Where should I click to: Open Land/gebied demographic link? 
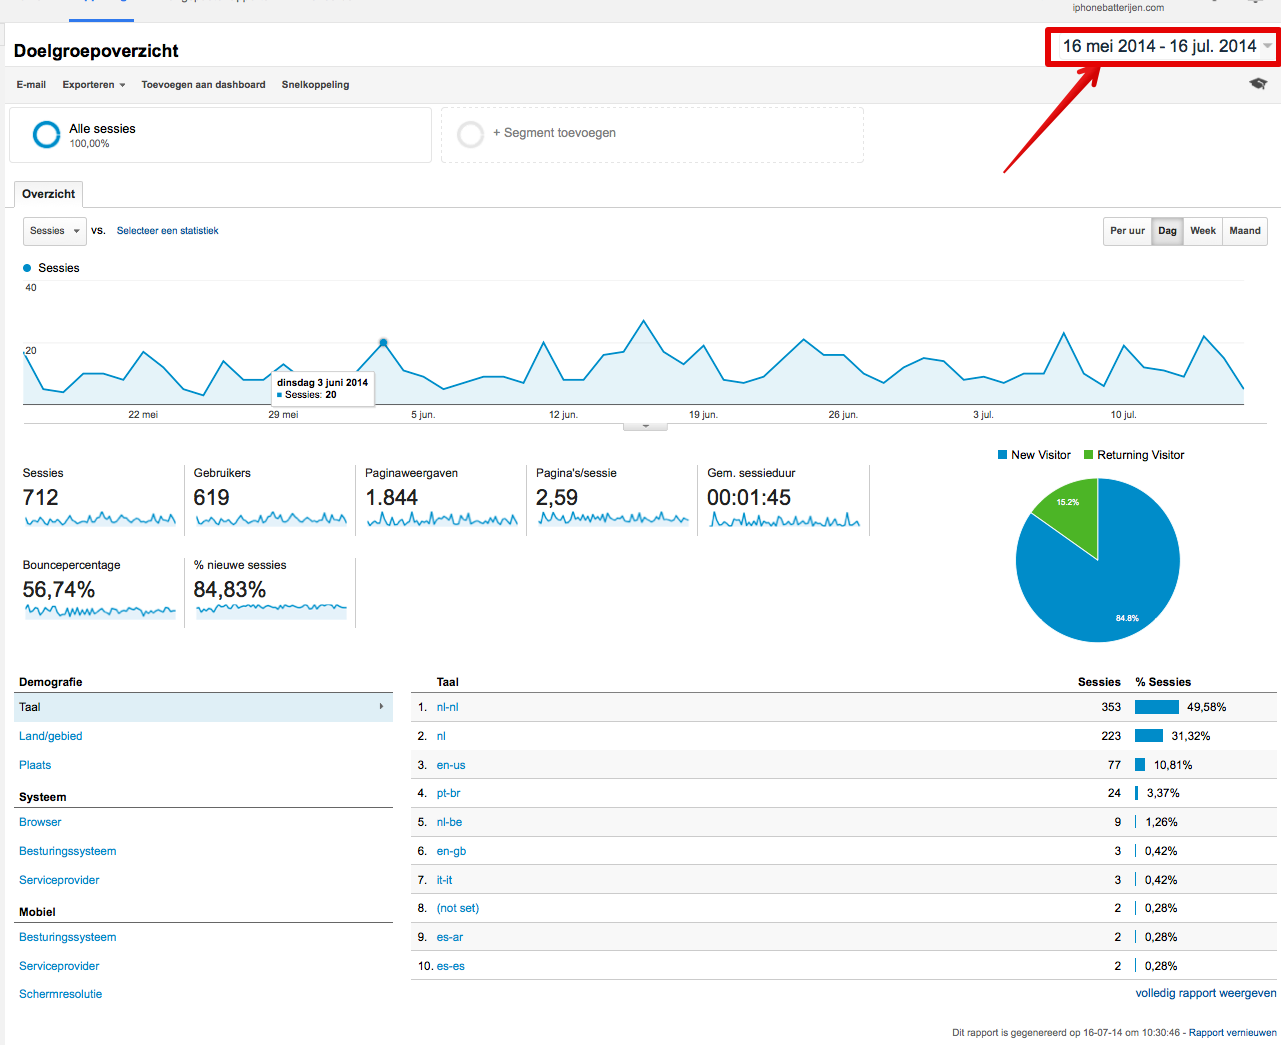pos(50,736)
